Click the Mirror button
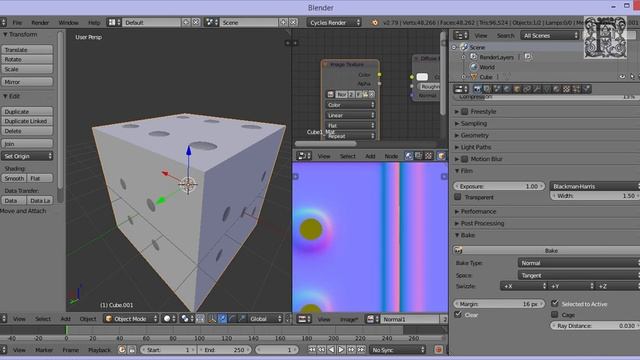Image resolution: width=640 pixels, height=360 pixels. (27, 82)
